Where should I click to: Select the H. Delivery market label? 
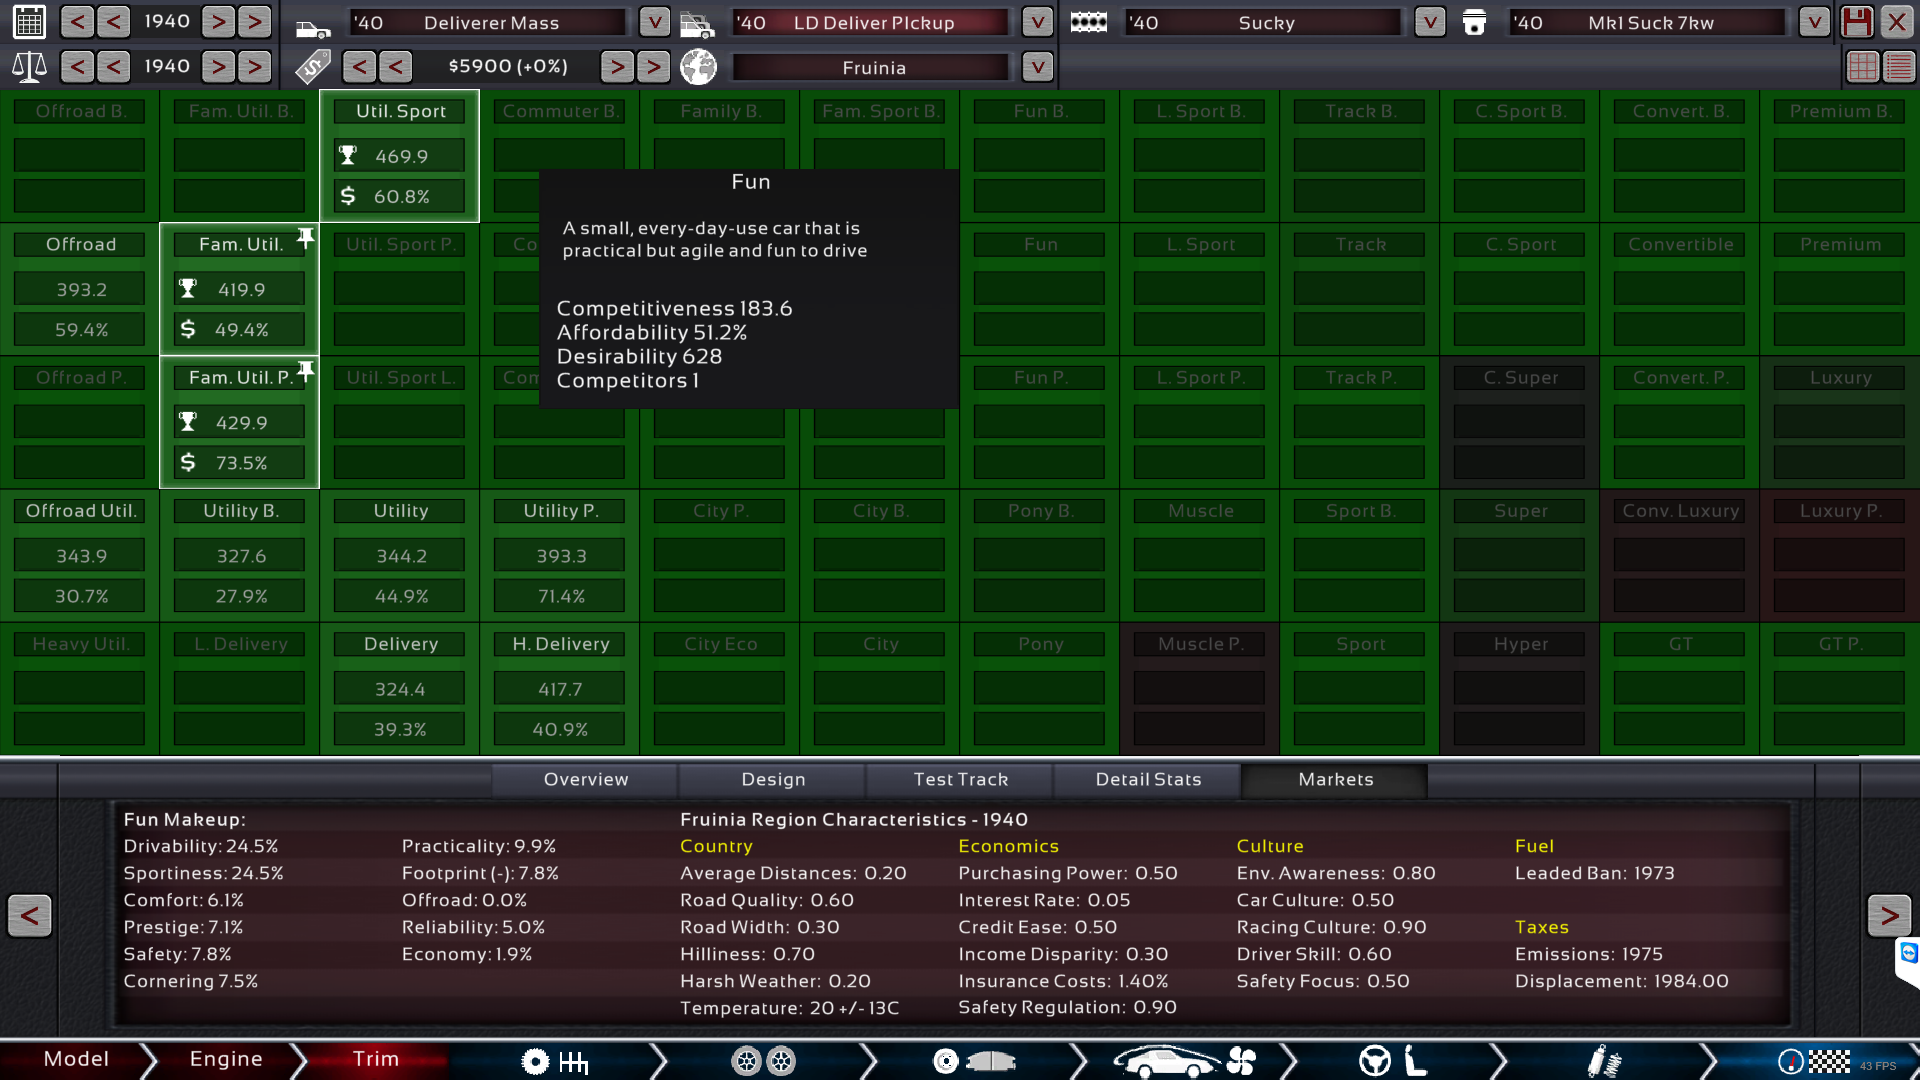[560, 645]
